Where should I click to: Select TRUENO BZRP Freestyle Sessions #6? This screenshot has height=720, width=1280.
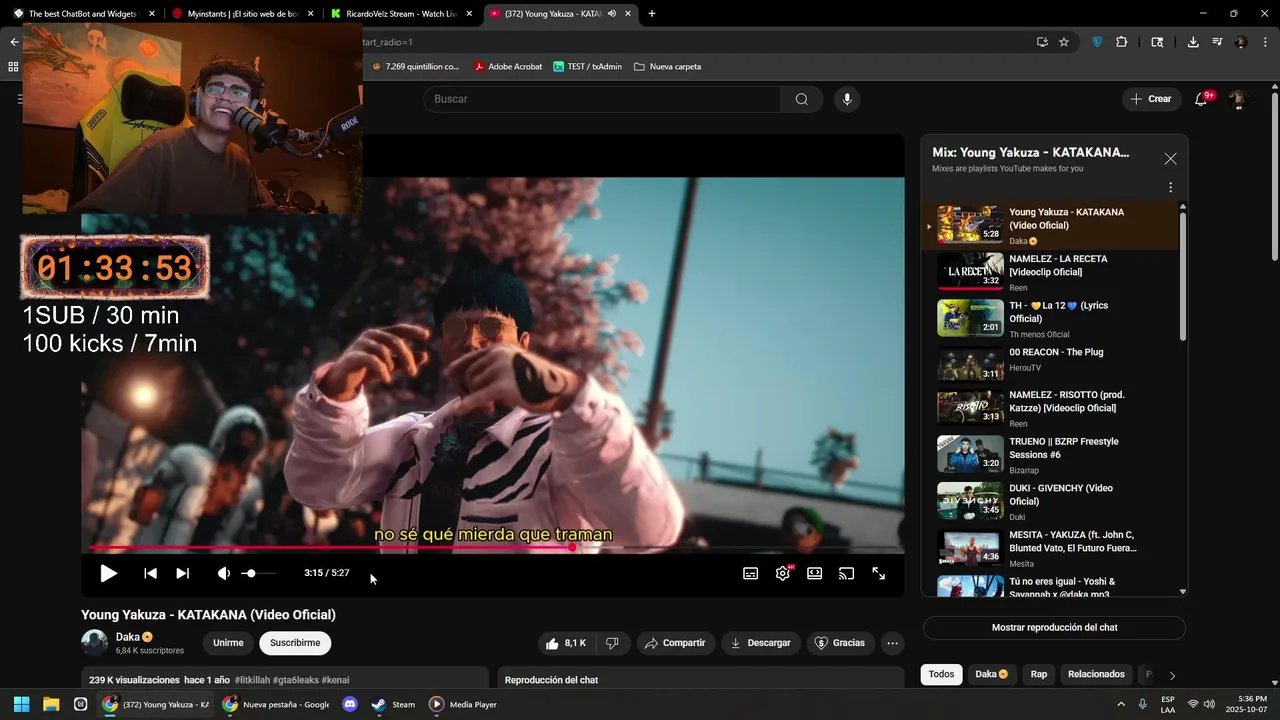1050,454
